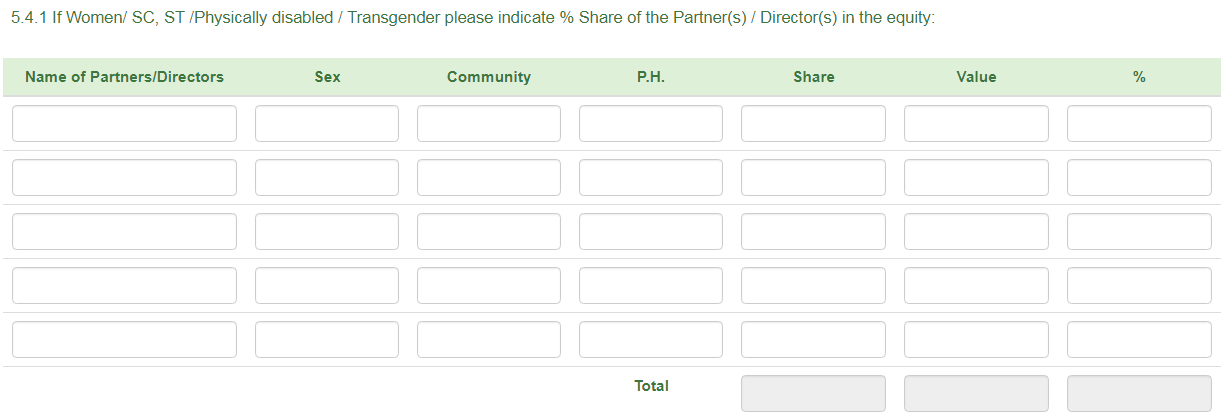Focus the first row Community field

tap(489, 124)
